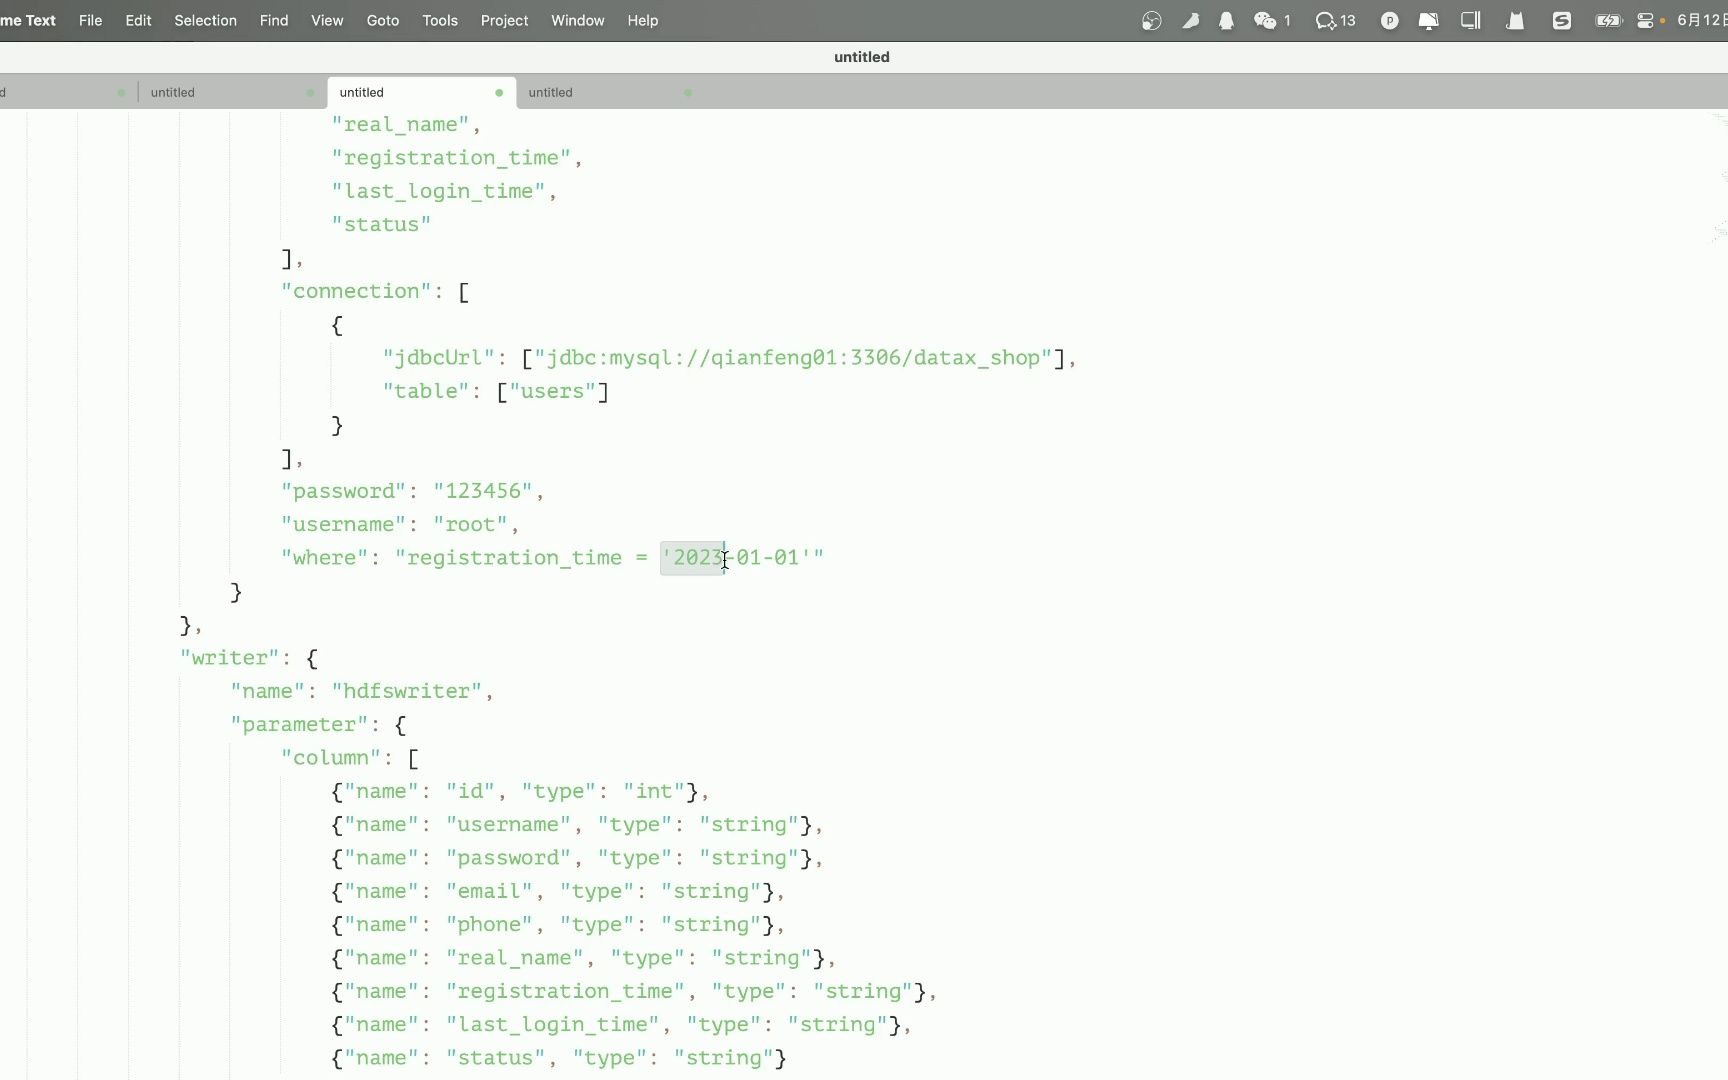Image resolution: width=1728 pixels, height=1080 pixels.
Task: Click the writer "status" string column line
Action: [559, 1058]
